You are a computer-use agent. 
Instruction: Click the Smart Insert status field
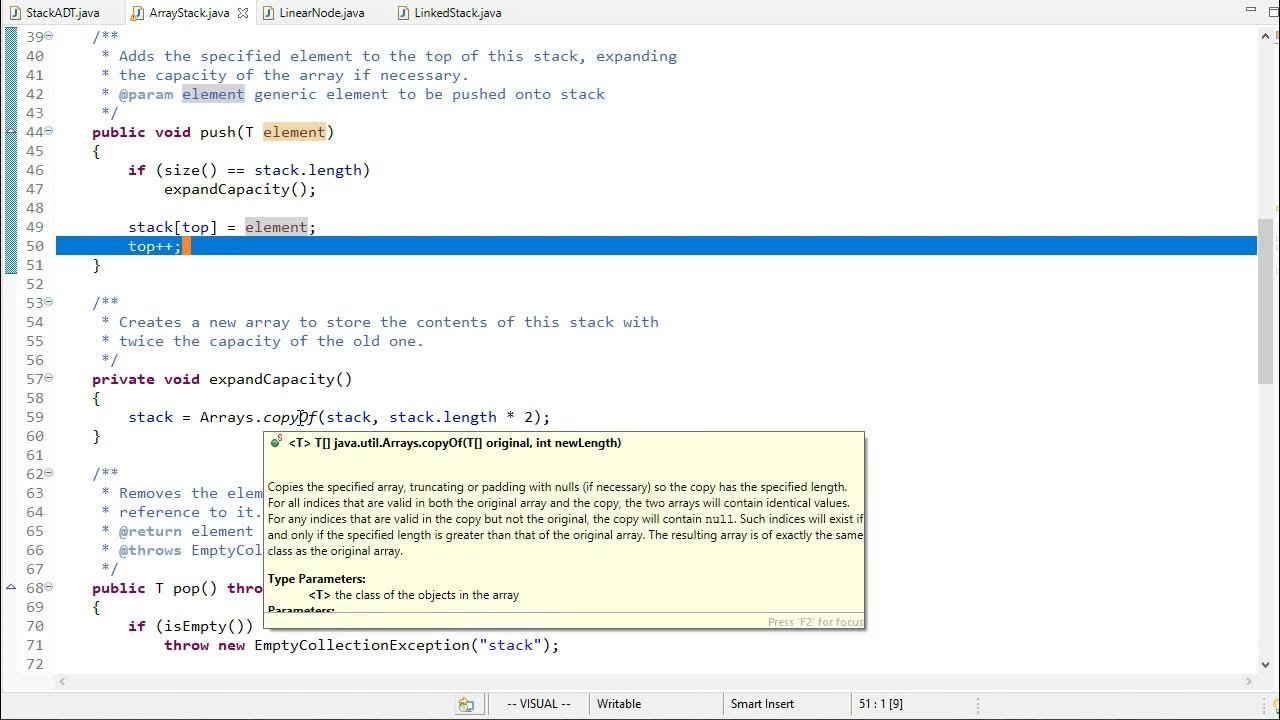pos(762,704)
